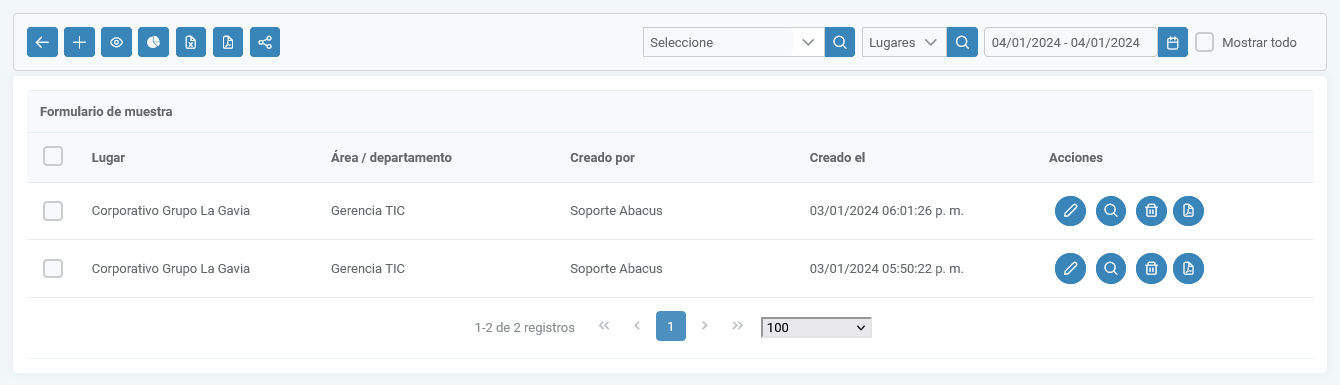View details of 06:01:26 p. m. record
This screenshot has height=385, width=1340.
click(x=1110, y=211)
